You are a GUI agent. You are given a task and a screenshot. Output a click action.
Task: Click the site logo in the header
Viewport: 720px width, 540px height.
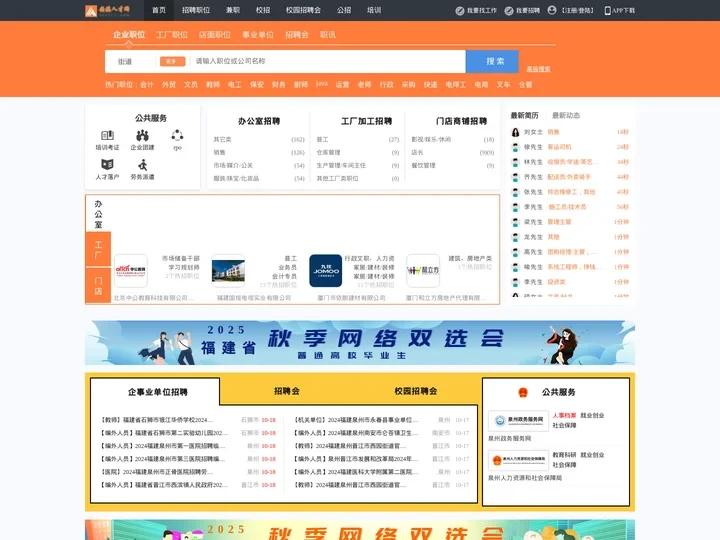[x=107, y=10]
